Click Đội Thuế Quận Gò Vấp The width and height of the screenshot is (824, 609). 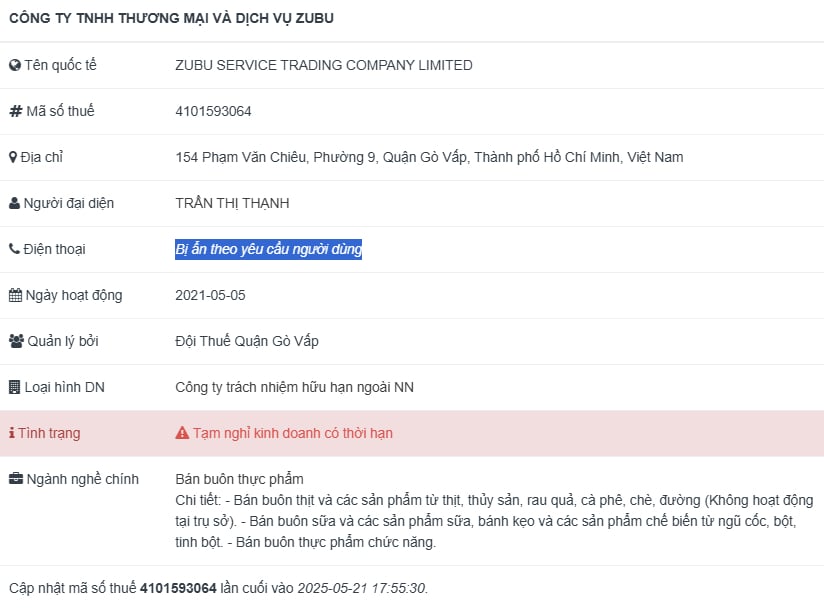coord(247,342)
